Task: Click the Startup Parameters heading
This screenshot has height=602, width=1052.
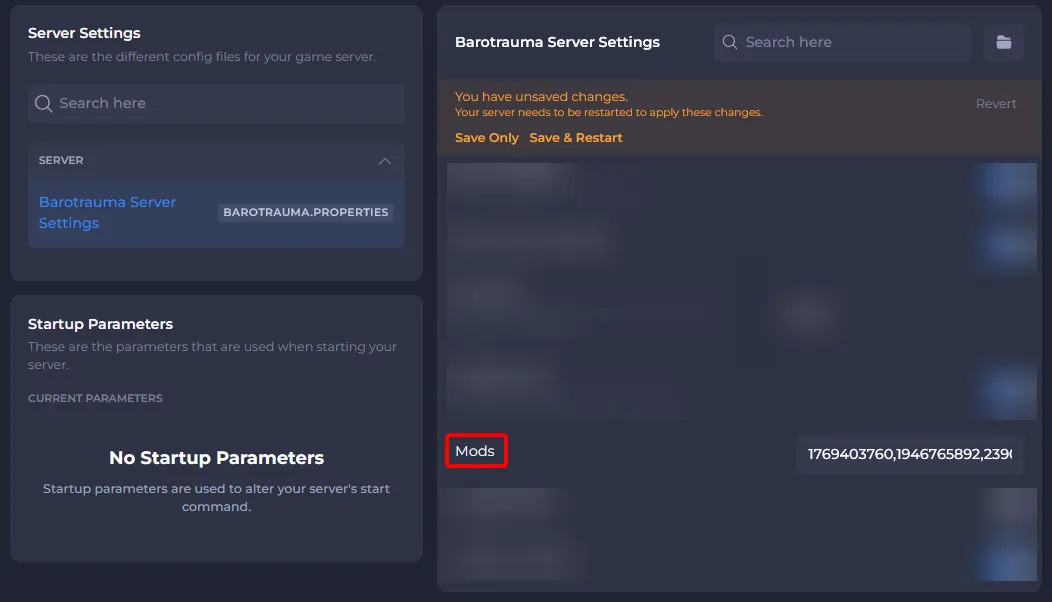Action: click(101, 324)
